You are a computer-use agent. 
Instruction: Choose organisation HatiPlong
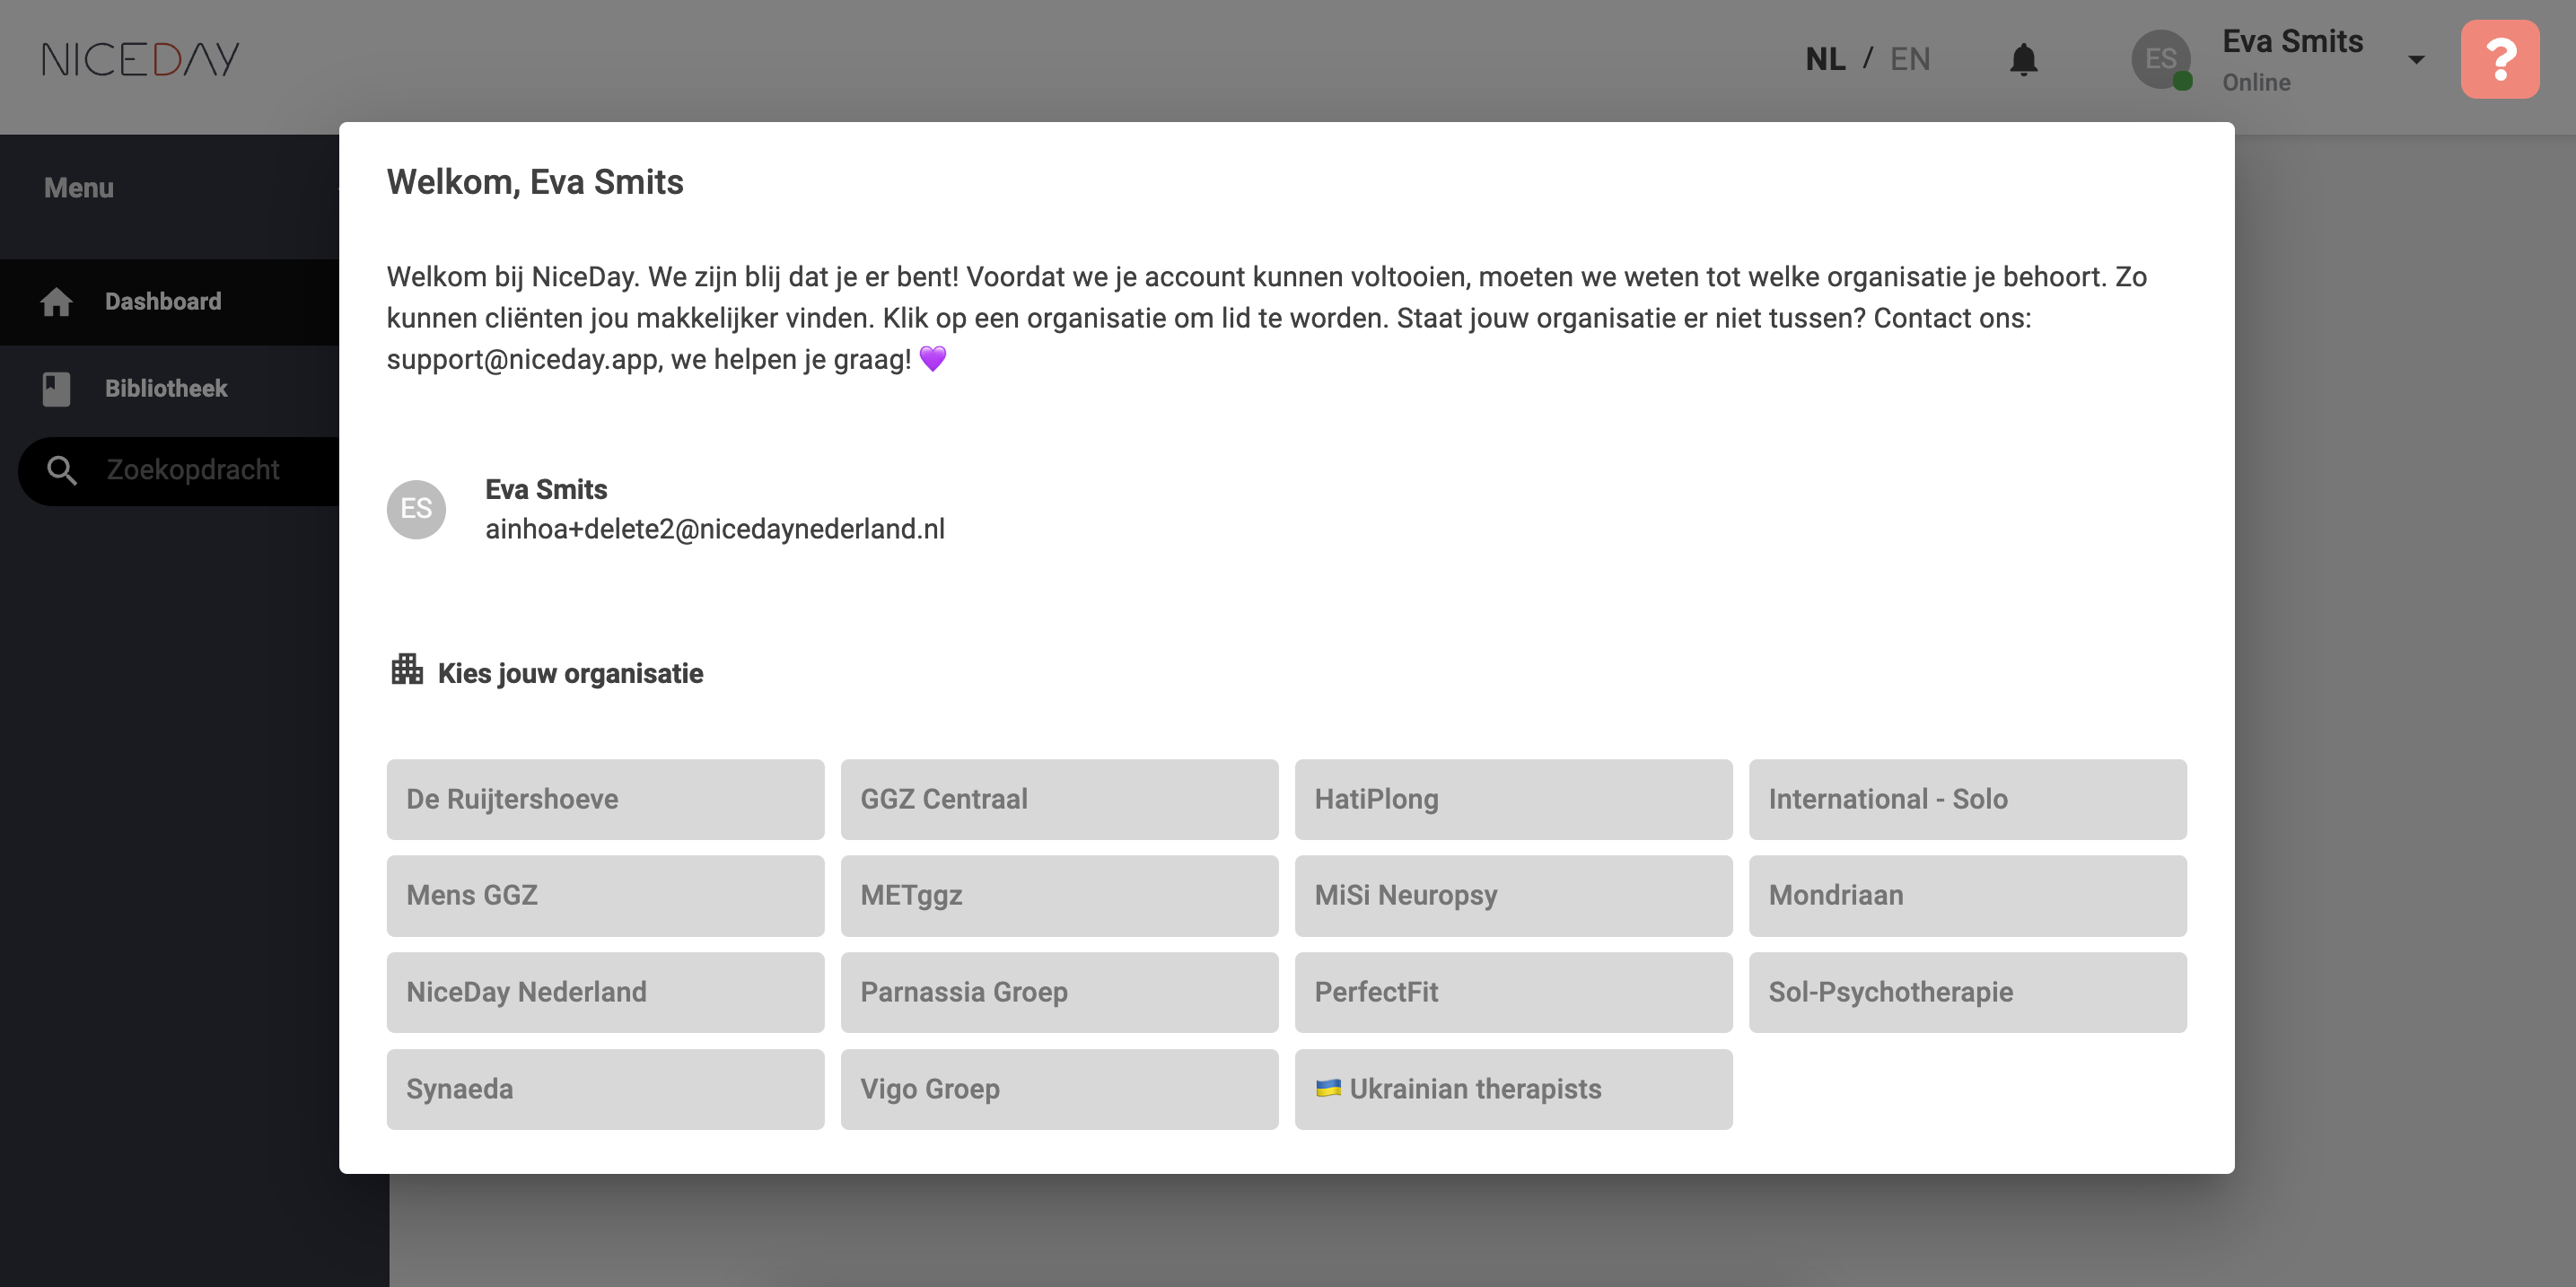coord(1513,799)
